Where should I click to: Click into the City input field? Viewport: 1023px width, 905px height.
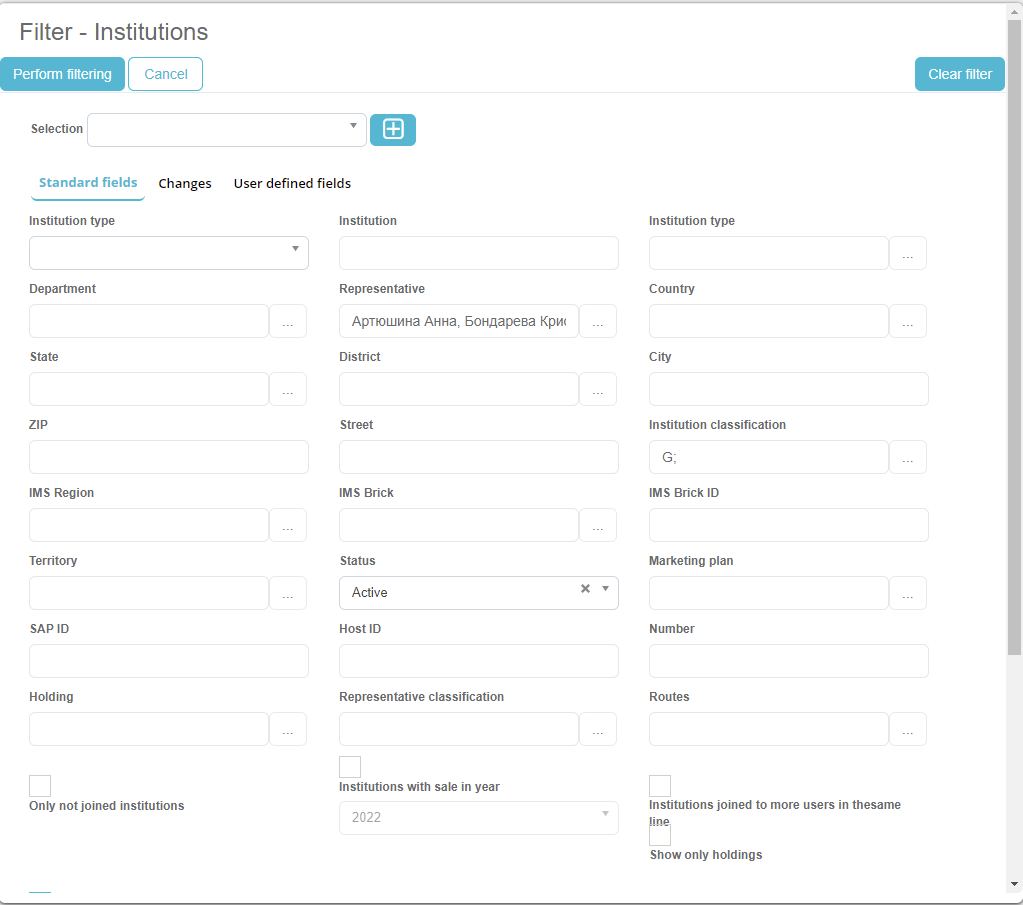(788, 390)
